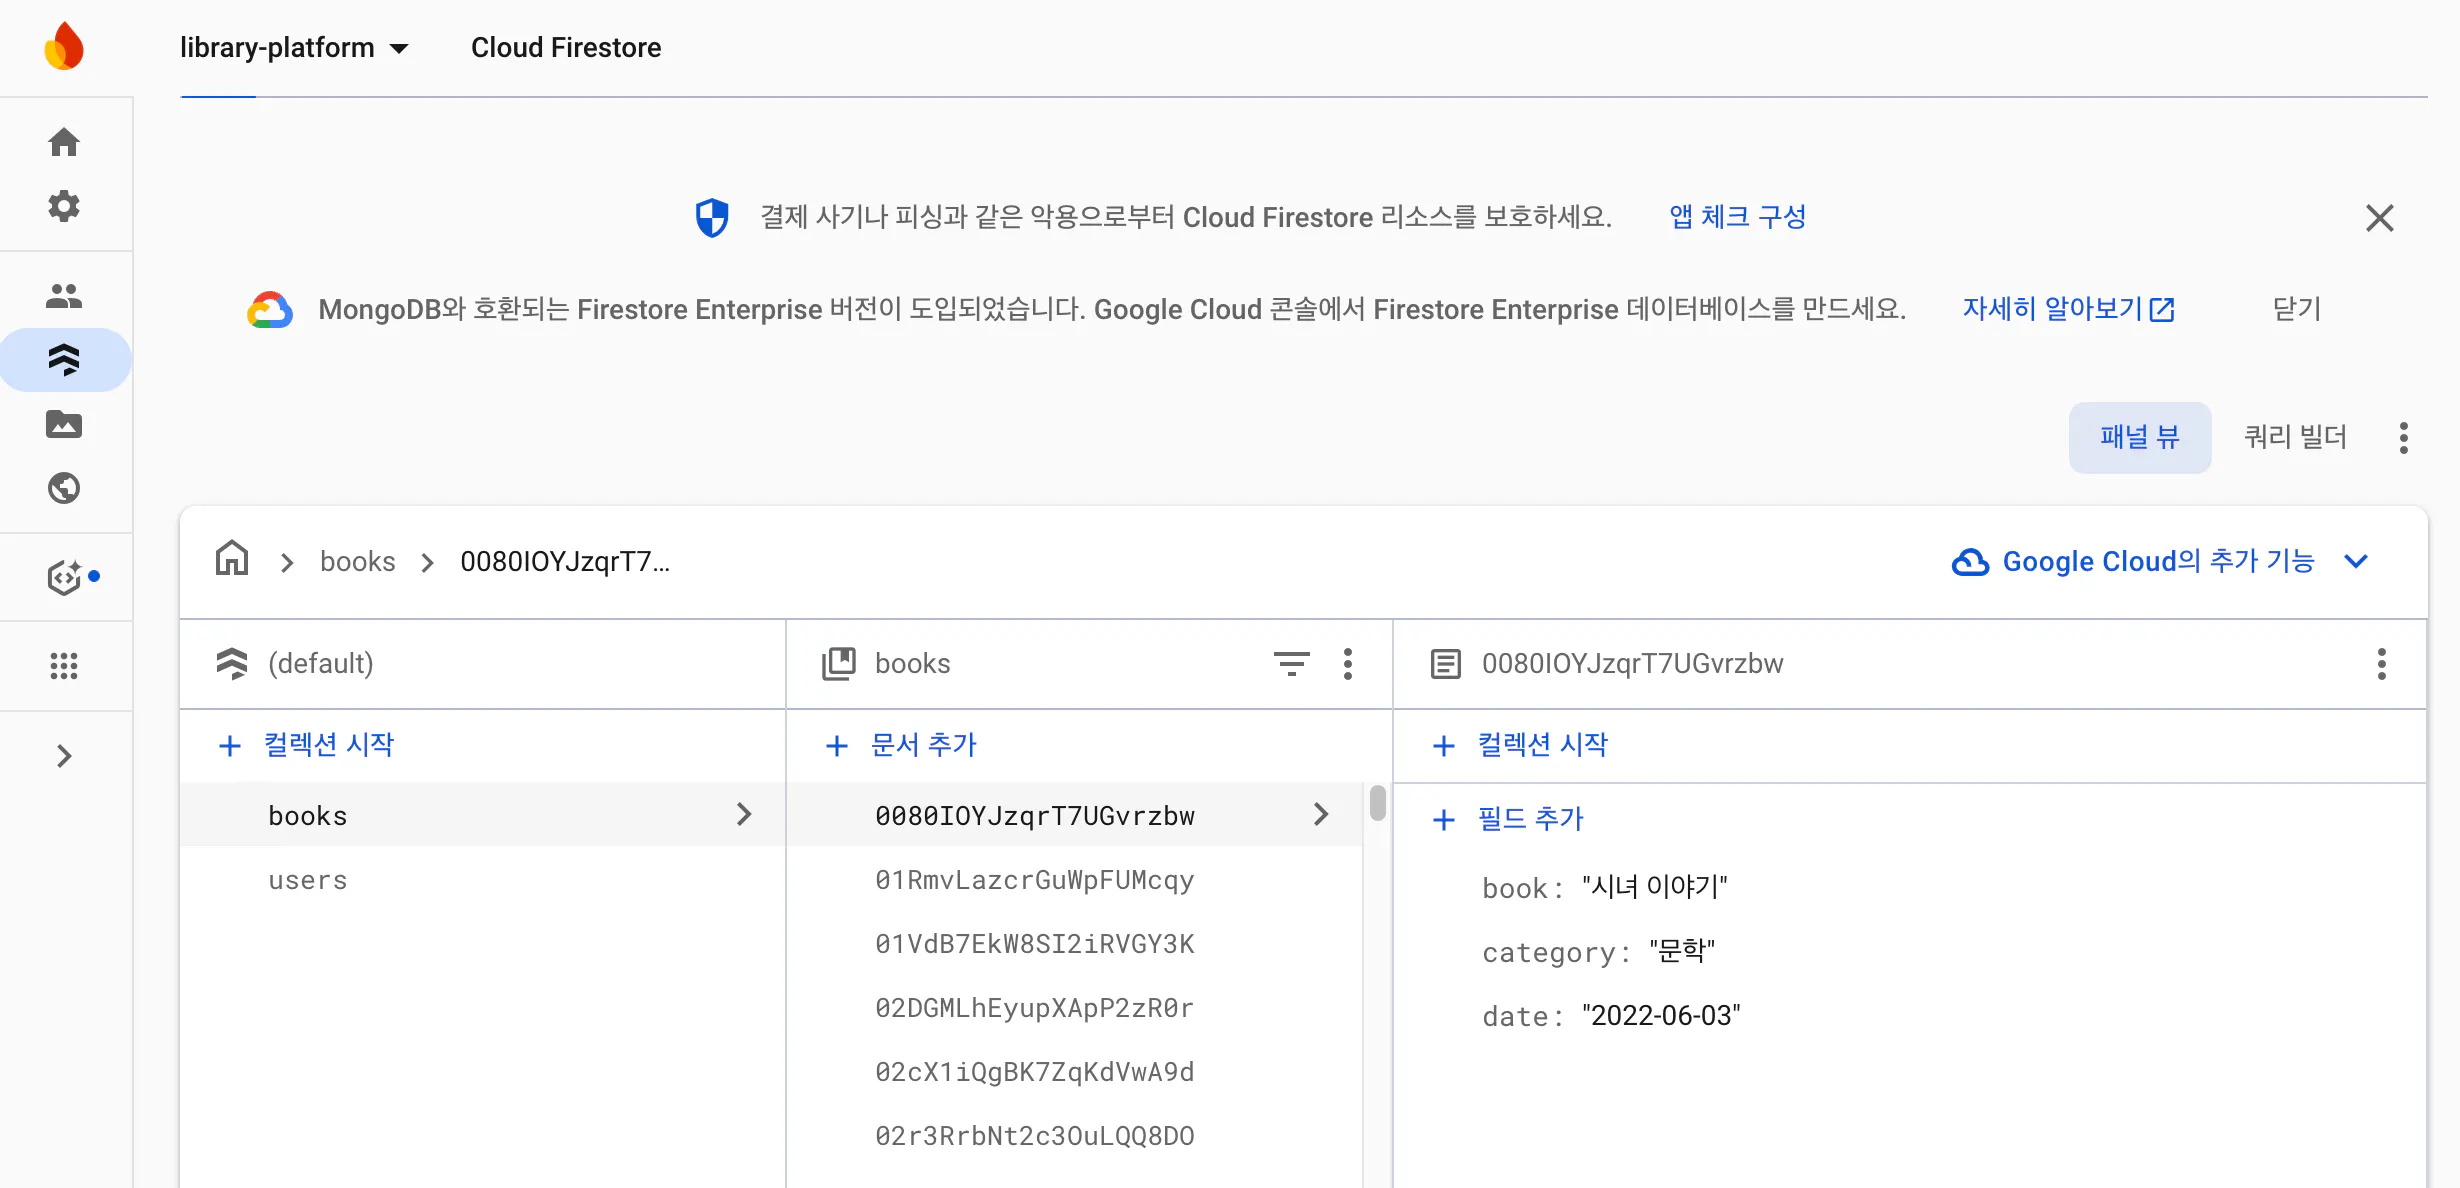Image resolution: width=2460 pixels, height=1188 pixels.
Task: Select the Firestore icon in the sidebar
Action: 64,358
